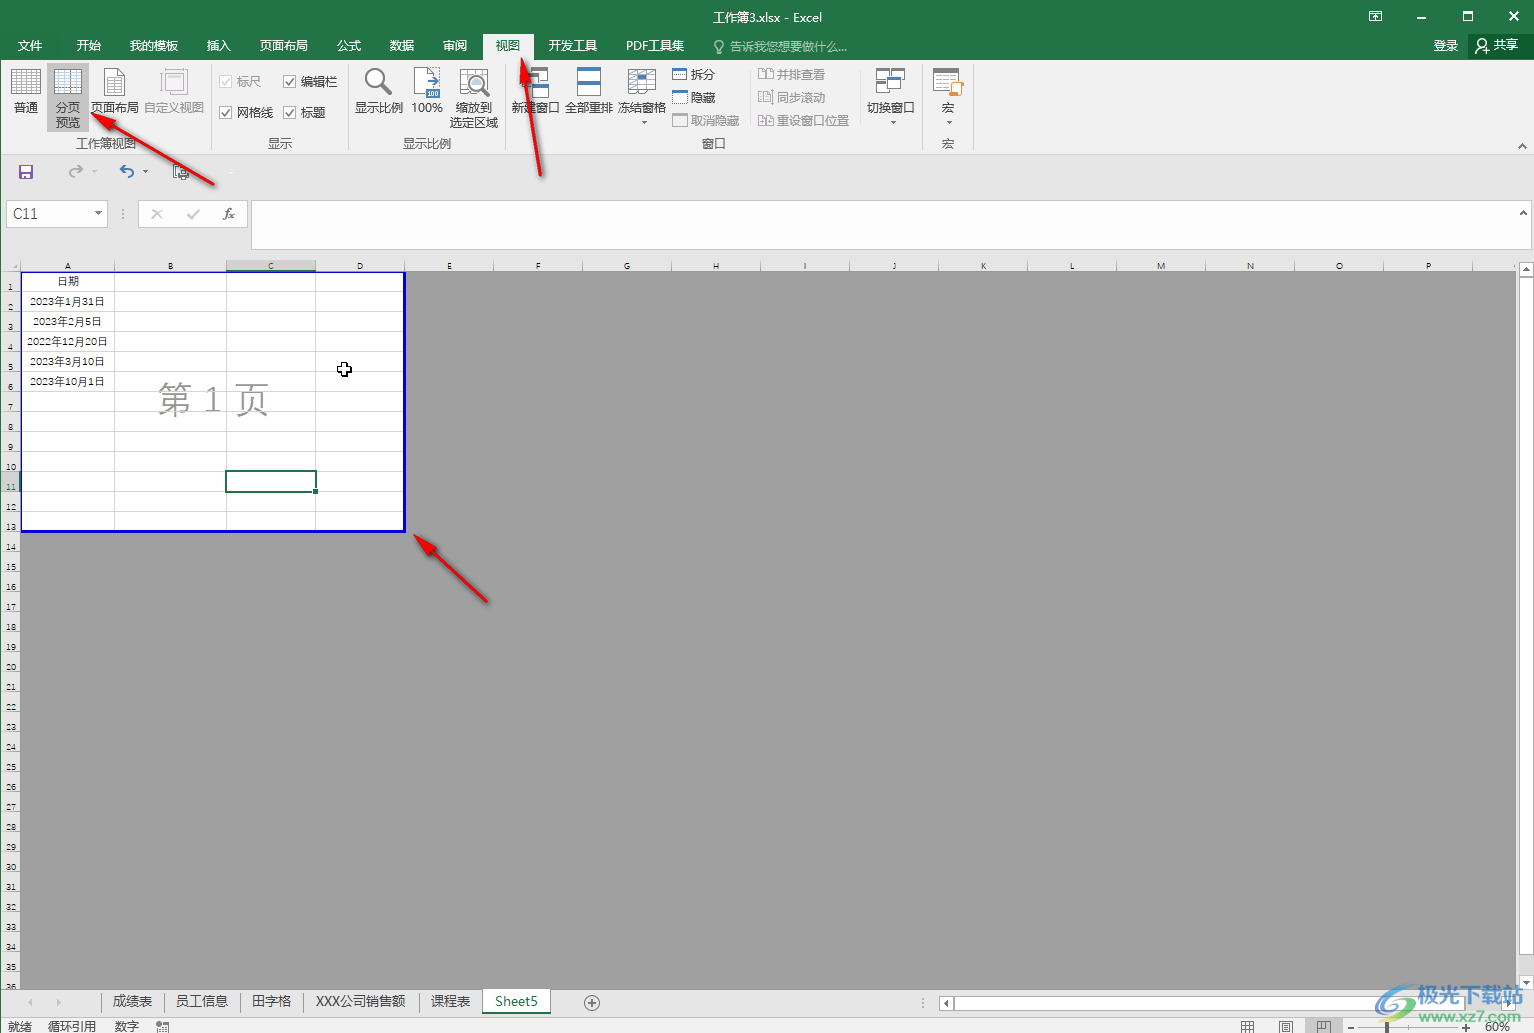This screenshot has width=1534, height=1033.
Task: Click the 共享 share button
Action: pyautogui.click(x=1497, y=45)
